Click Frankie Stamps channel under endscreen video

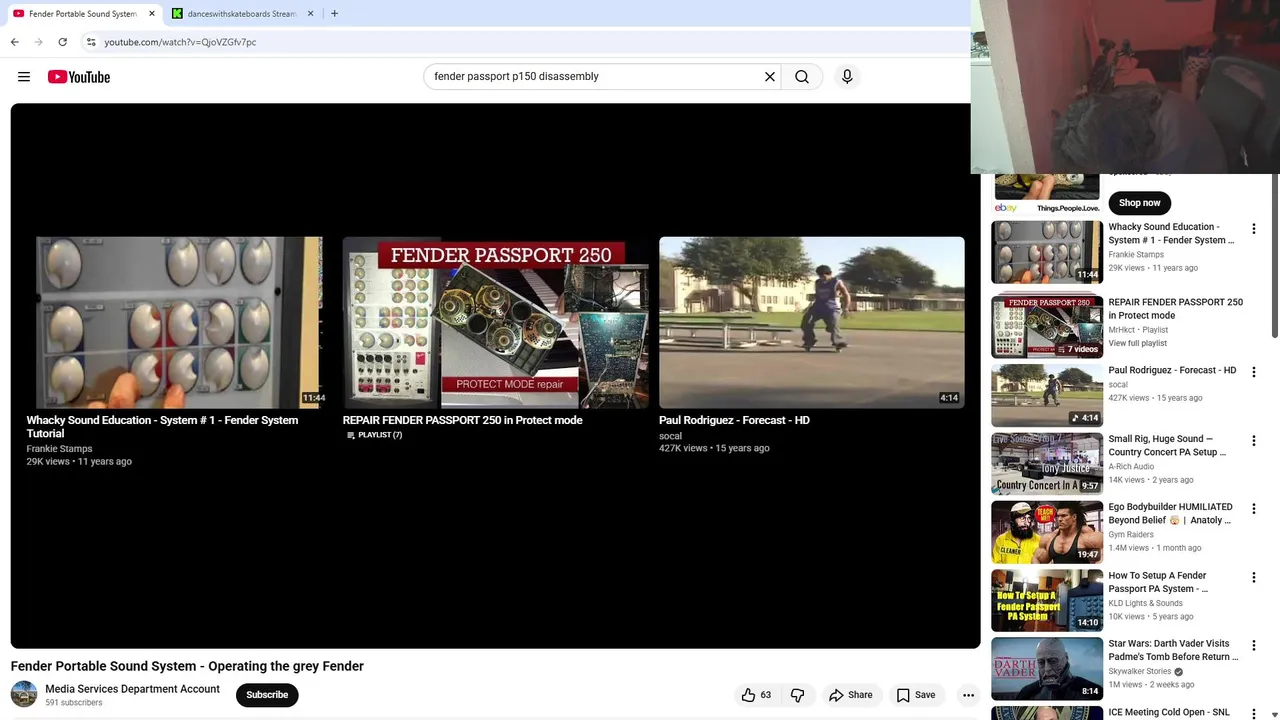[x=59, y=449]
